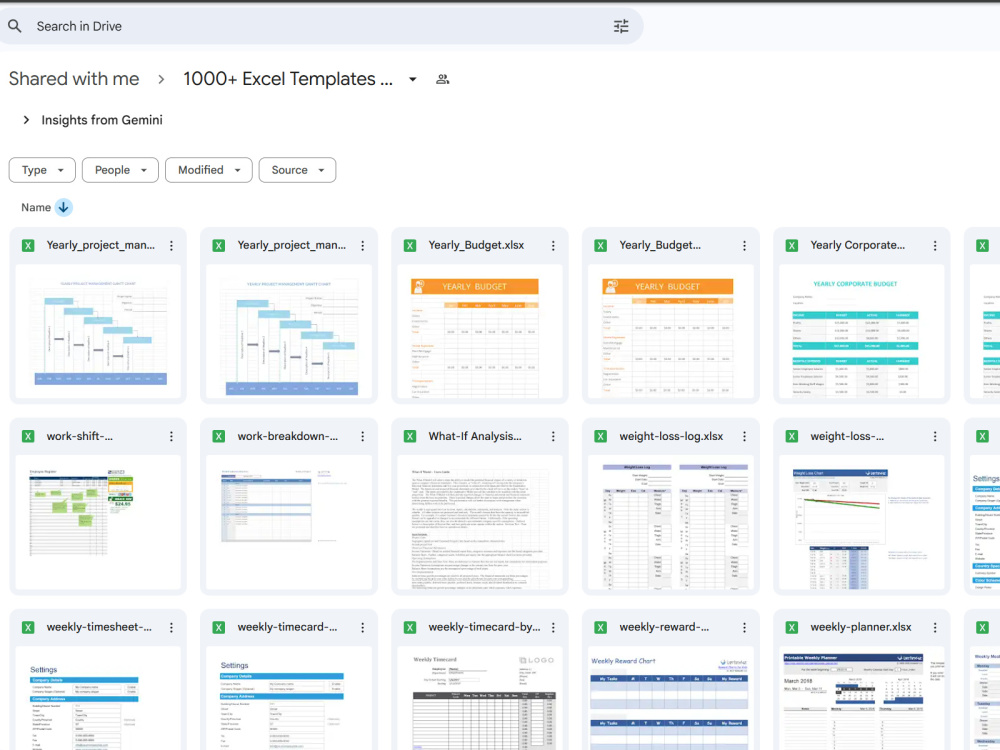The image size is (1000, 750).
Task: Click Excel icon of Yearly_Budget.xlsx
Action: (410, 246)
